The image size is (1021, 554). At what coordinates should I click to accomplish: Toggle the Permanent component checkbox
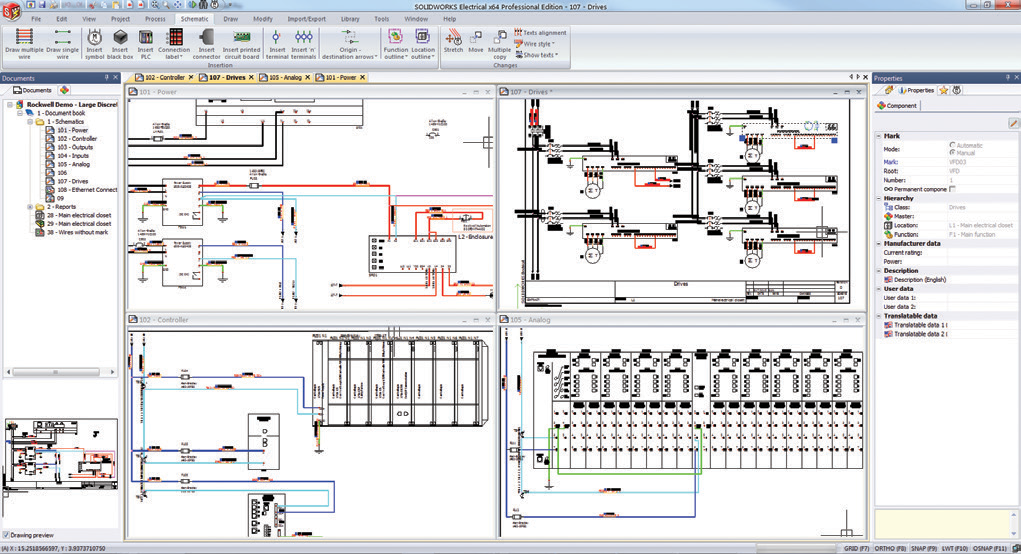point(952,188)
